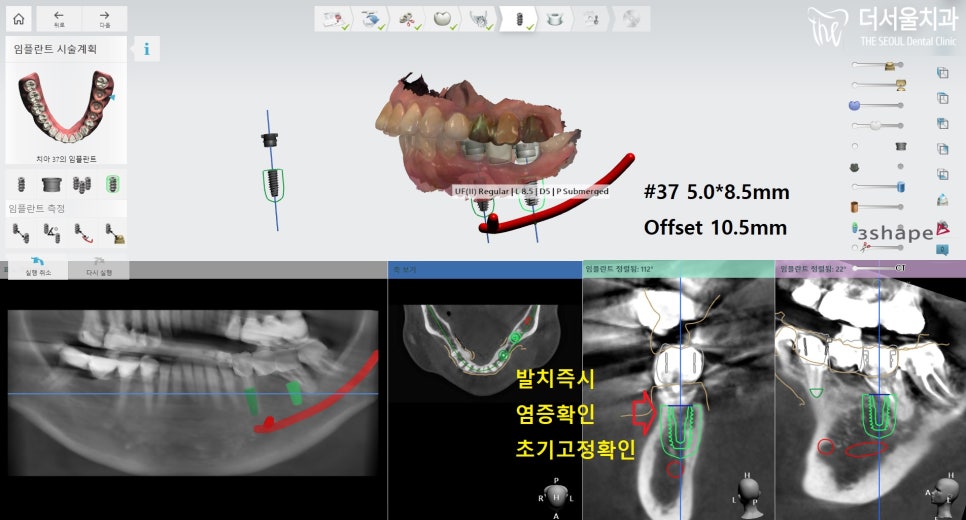Choose the implant-to-nerve distance tool
Image resolution: width=966 pixels, height=520 pixels.
[x=84, y=233]
